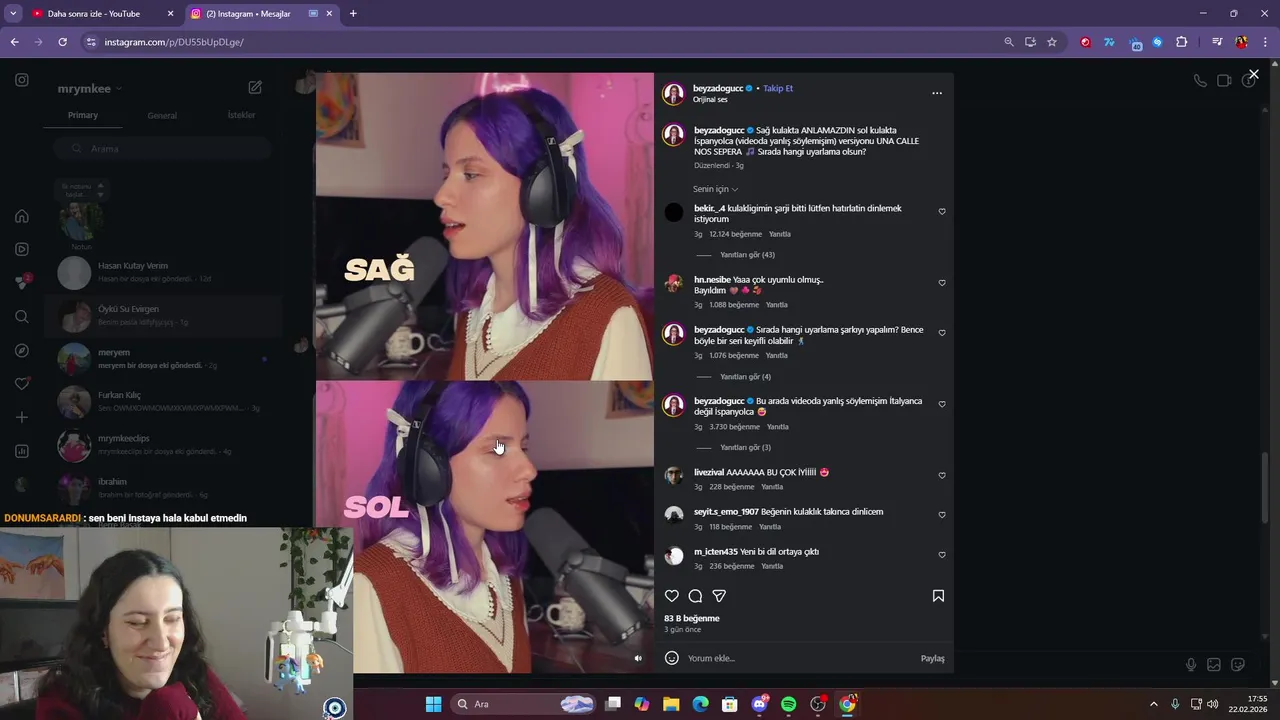Open the comment bubble icon under the post

pos(695,596)
